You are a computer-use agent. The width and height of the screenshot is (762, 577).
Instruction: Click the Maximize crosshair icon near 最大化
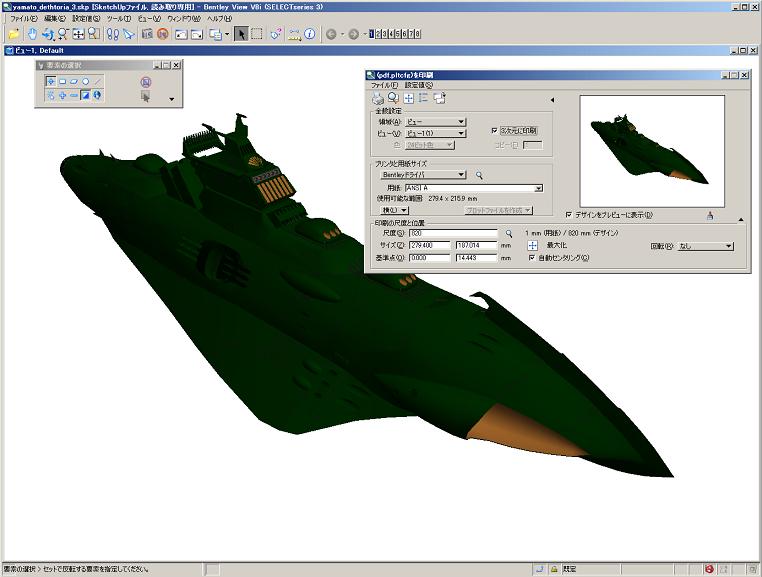(x=533, y=245)
